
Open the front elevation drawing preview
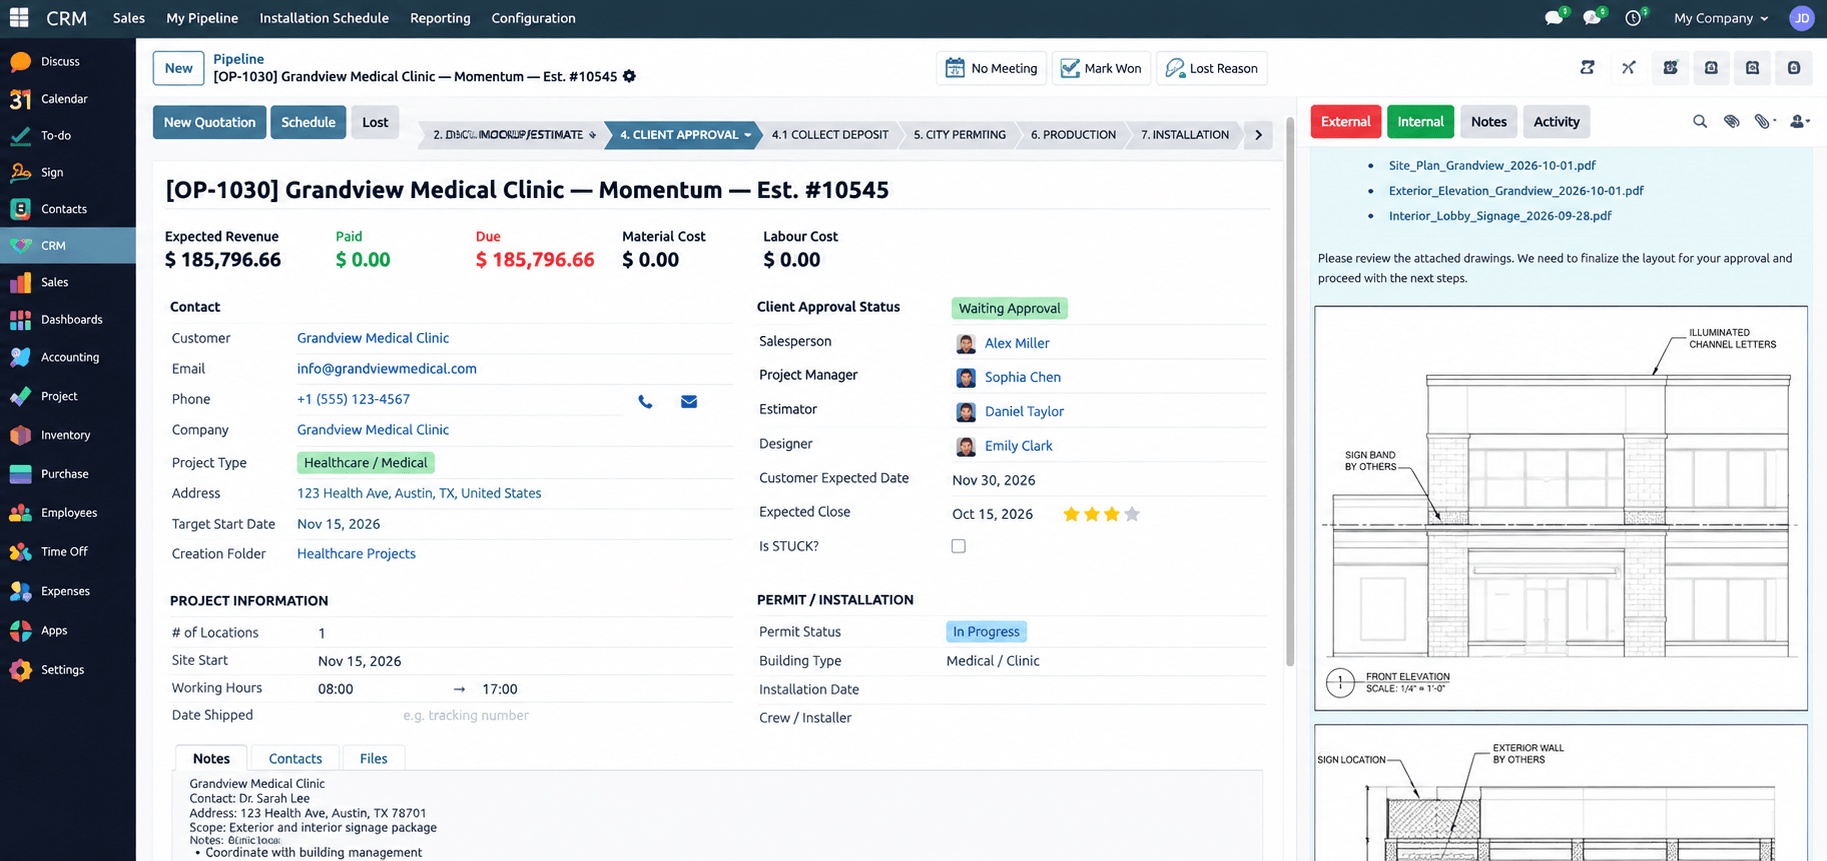(1560, 508)
